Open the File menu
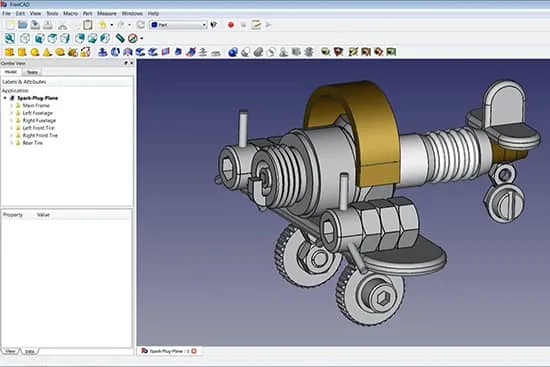 6,13
